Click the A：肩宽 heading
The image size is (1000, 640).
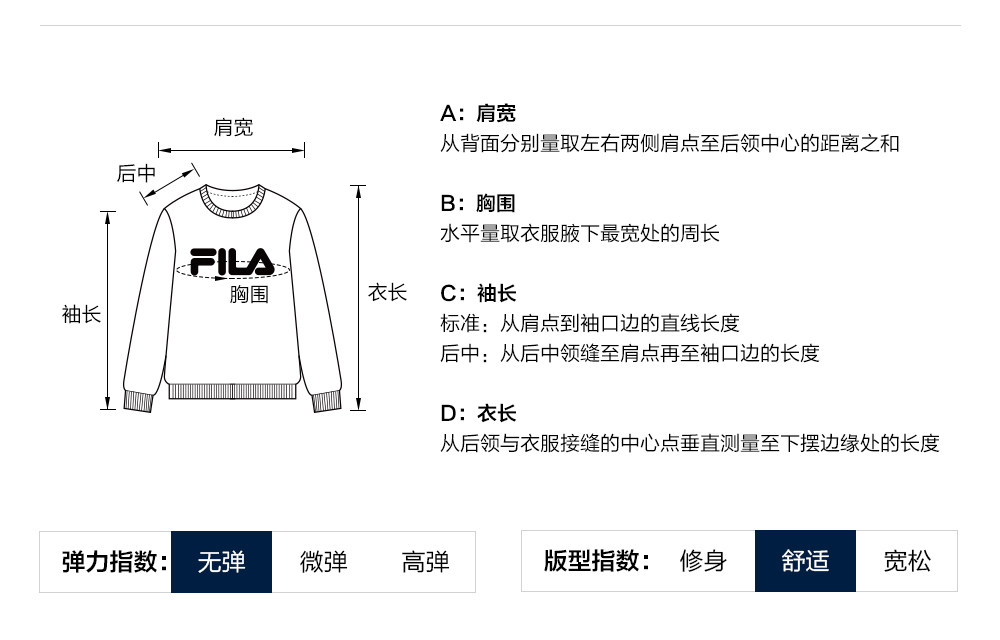478,113
